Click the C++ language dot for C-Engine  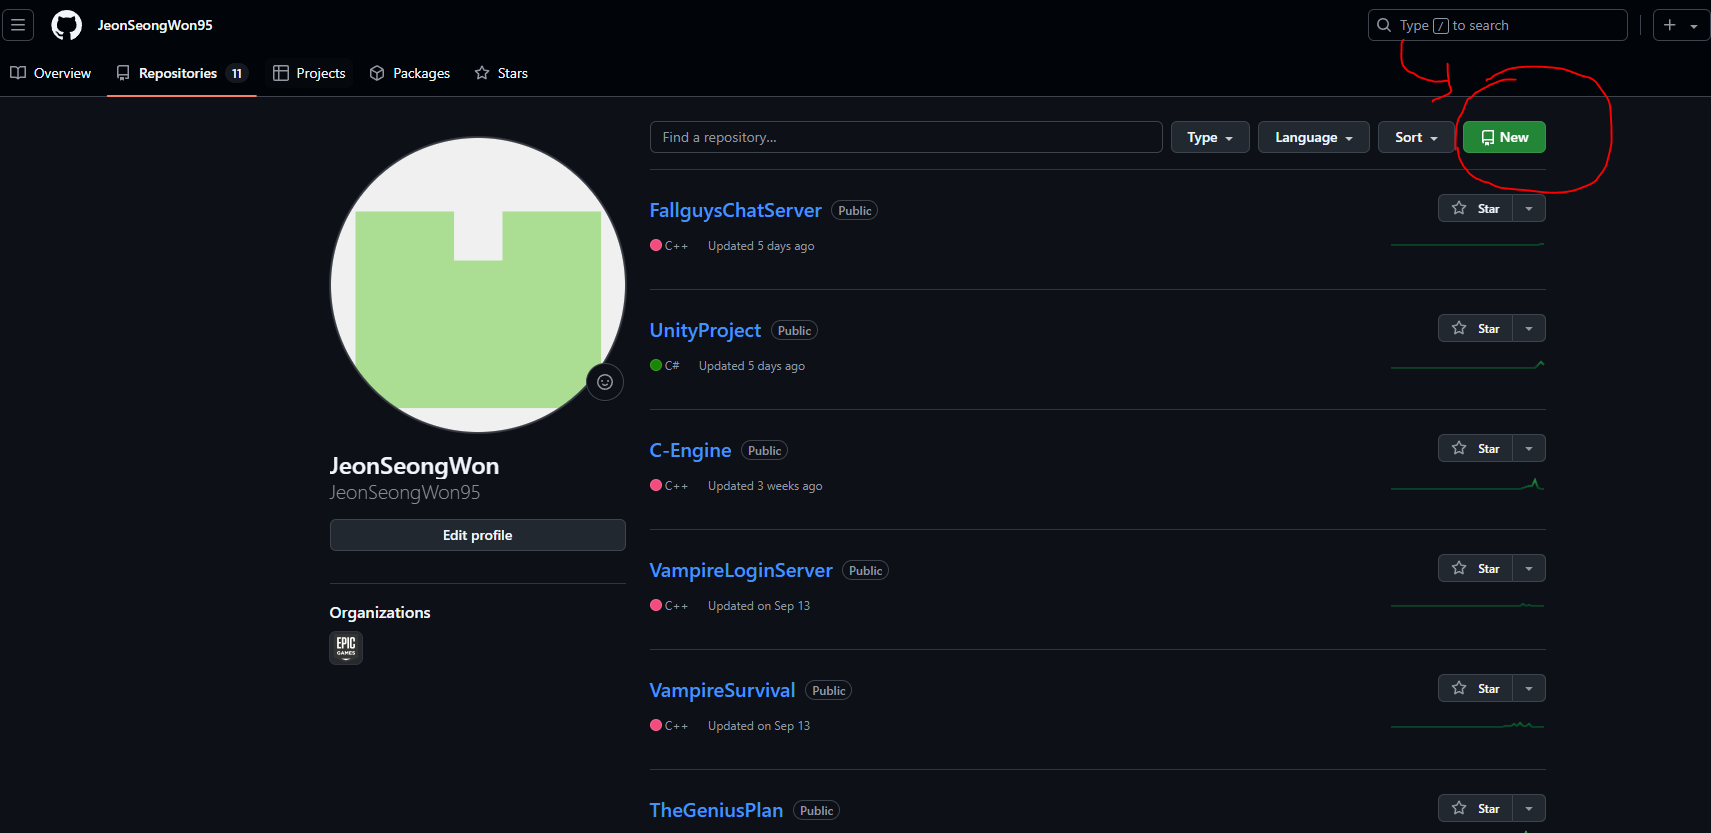[x=656, y=485]
